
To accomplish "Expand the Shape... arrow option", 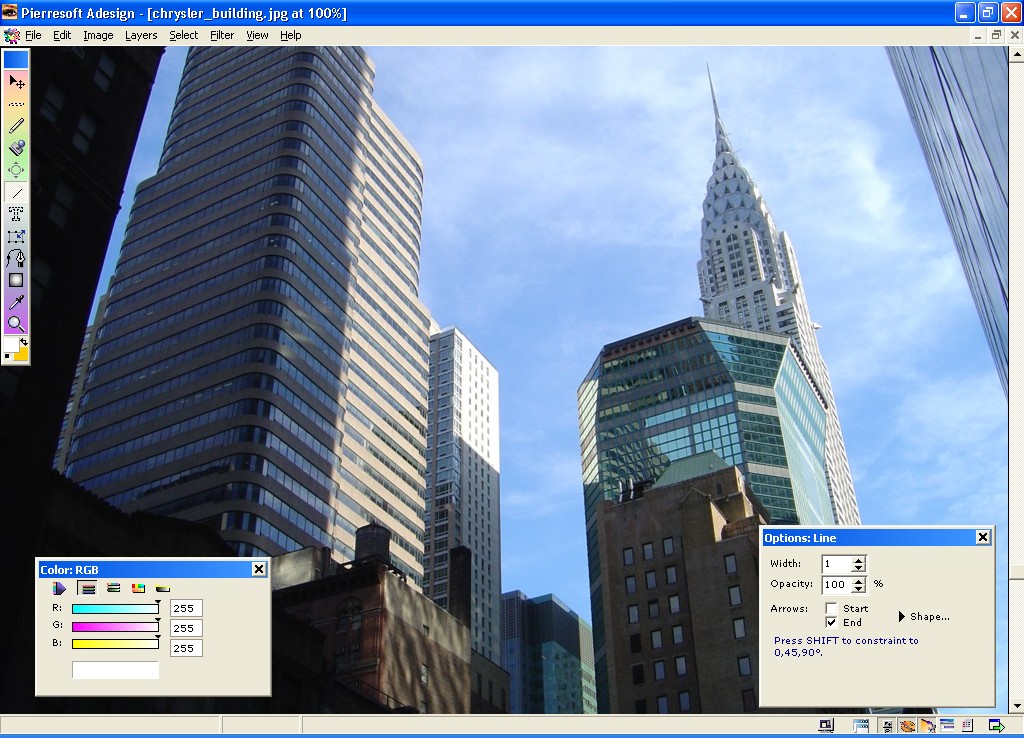I will [x=924, y=617].
